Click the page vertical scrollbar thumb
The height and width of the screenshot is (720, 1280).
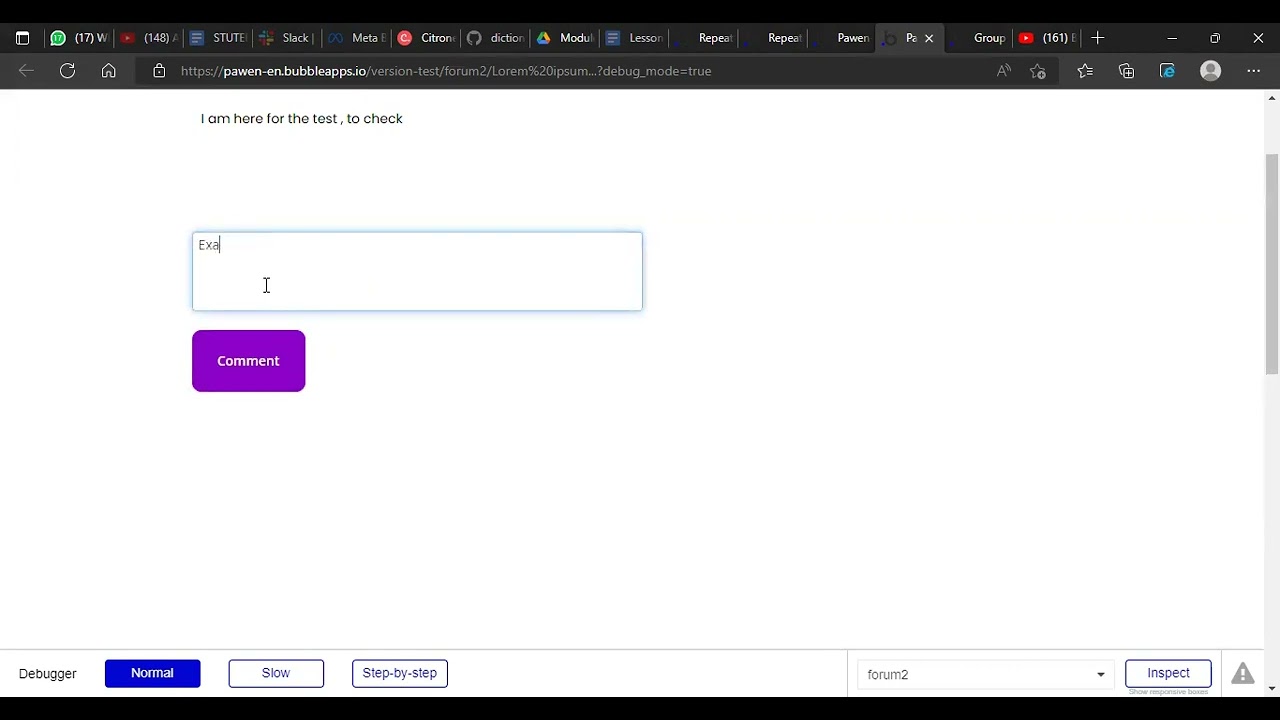(1272, 265)
